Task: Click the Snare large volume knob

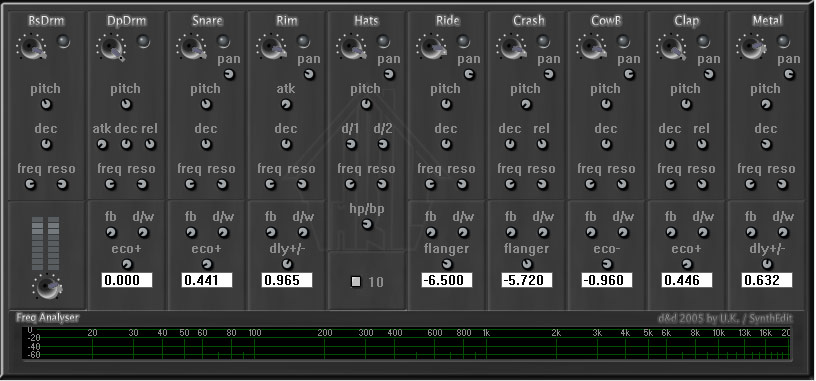Action: pyautogui.click(x=193, y=47)
